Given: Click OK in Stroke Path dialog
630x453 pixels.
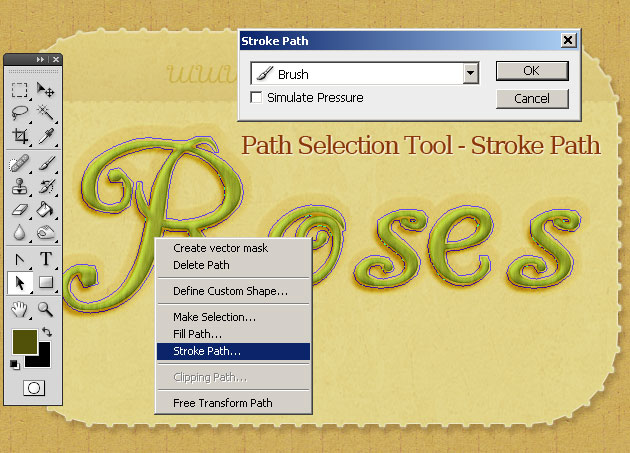Looking at the screenshot, I should (x=531, y=71).
